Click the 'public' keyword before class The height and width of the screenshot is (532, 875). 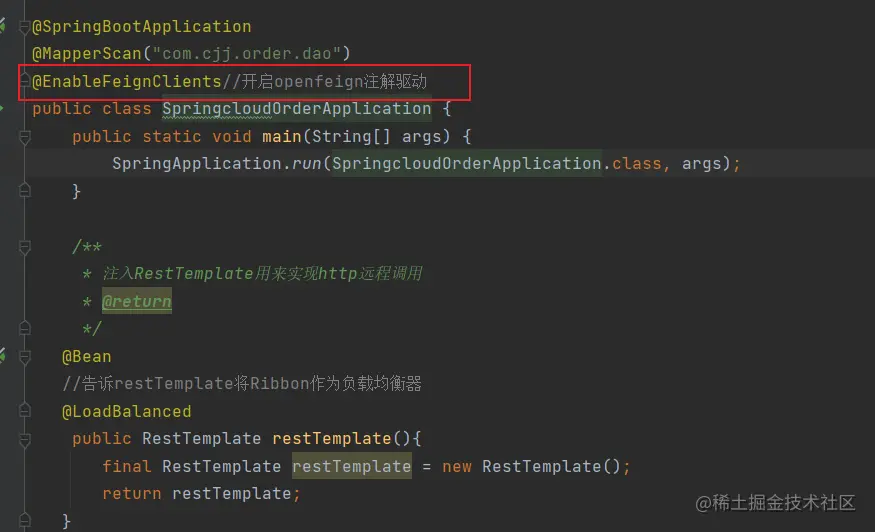61,109
